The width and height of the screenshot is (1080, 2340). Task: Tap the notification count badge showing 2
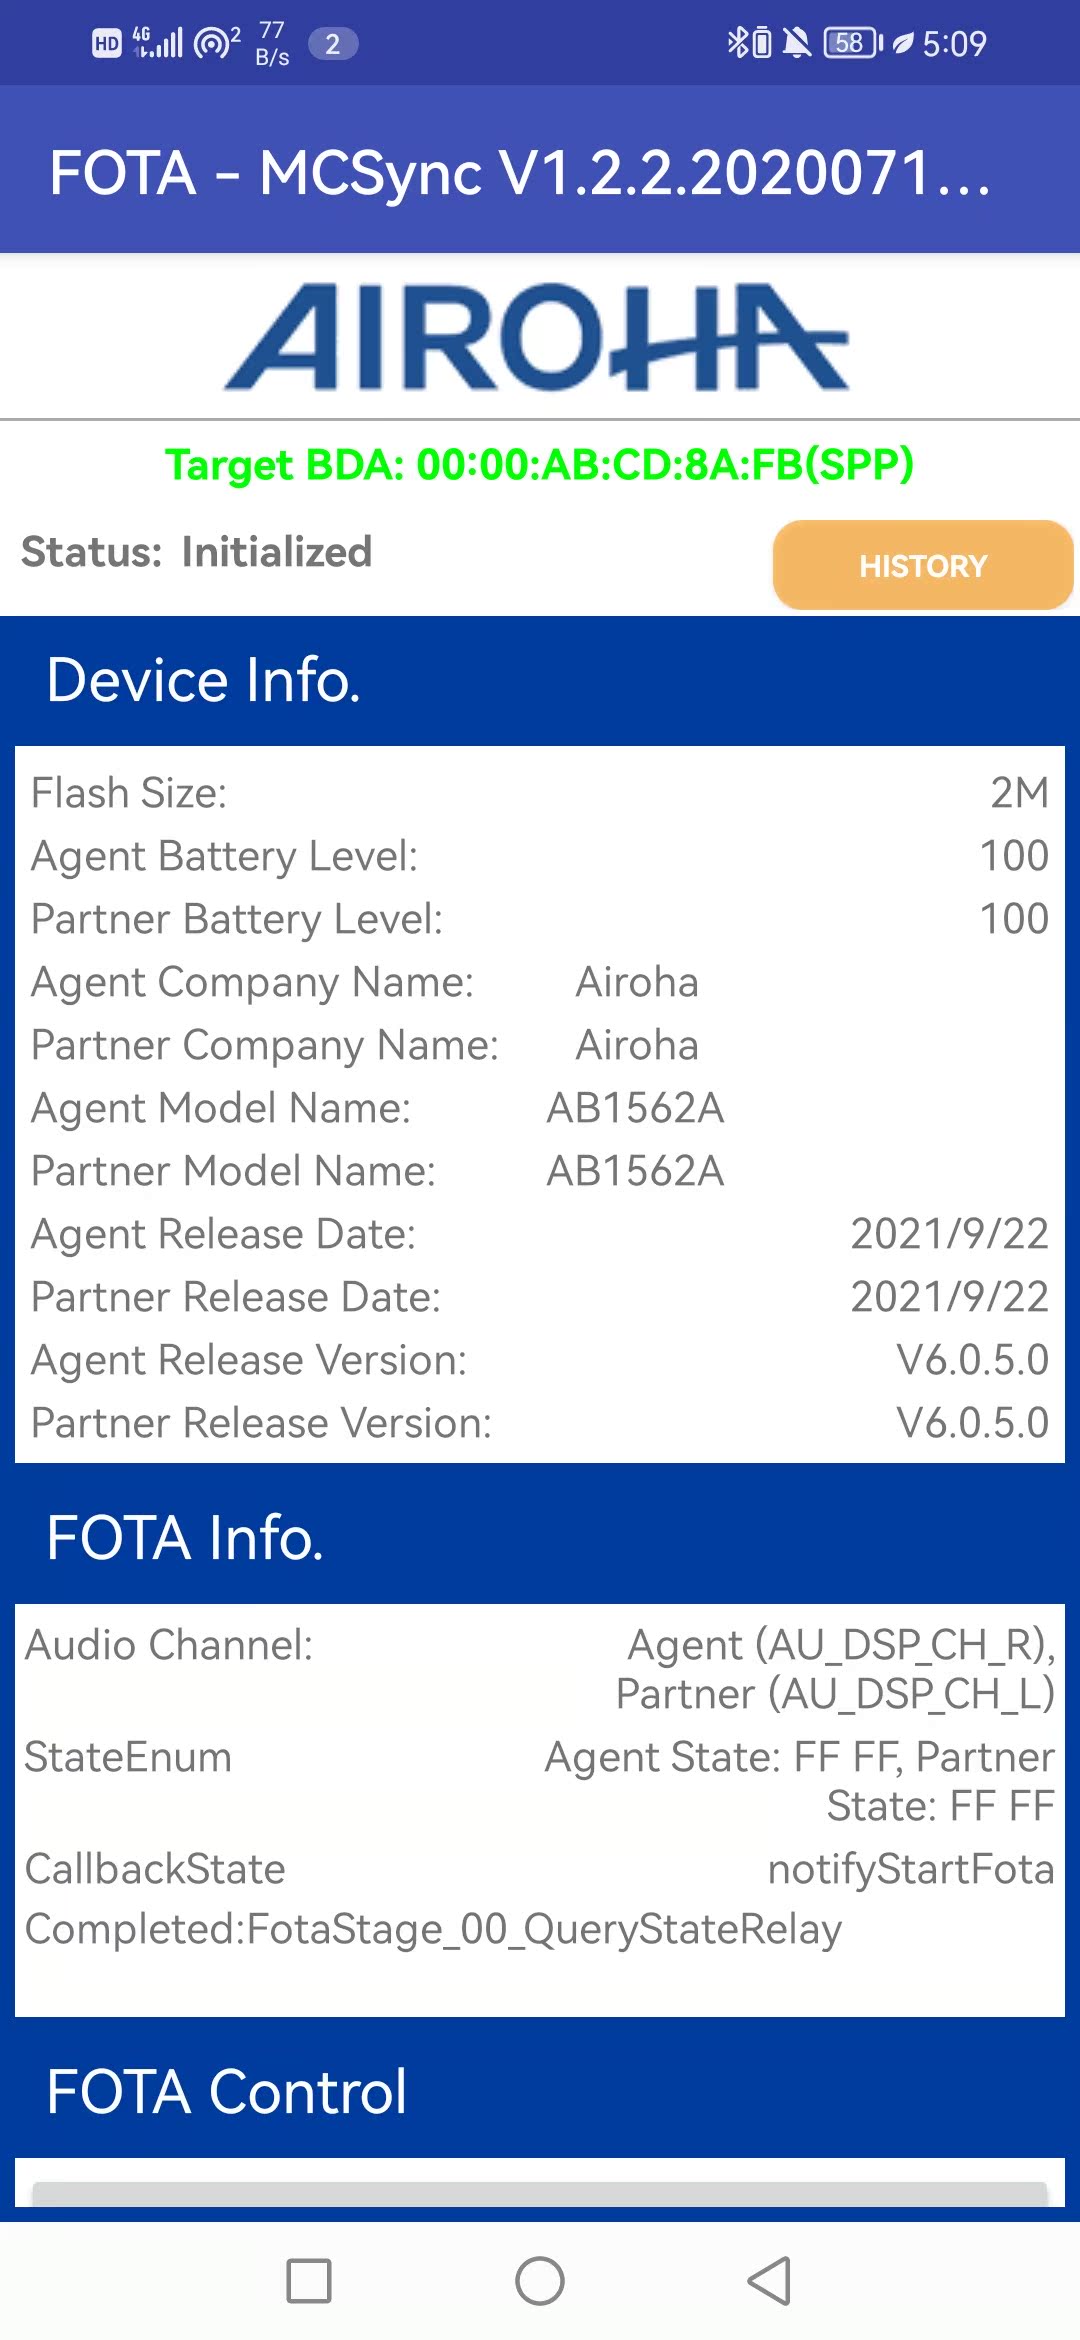333,44
